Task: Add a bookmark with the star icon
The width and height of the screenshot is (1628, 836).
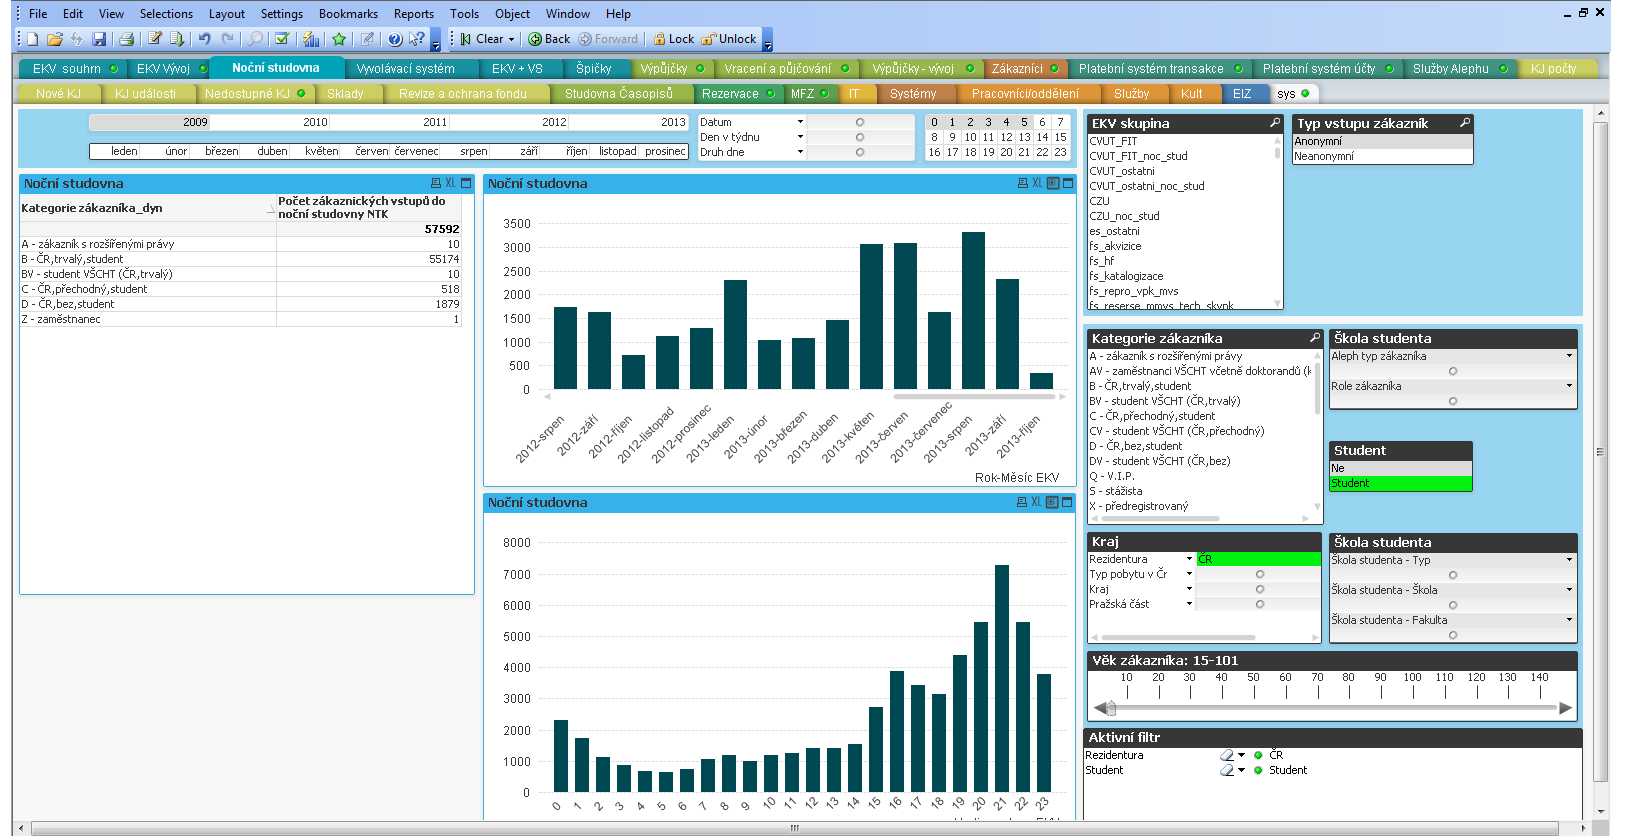Action: (x=339, y=39)
